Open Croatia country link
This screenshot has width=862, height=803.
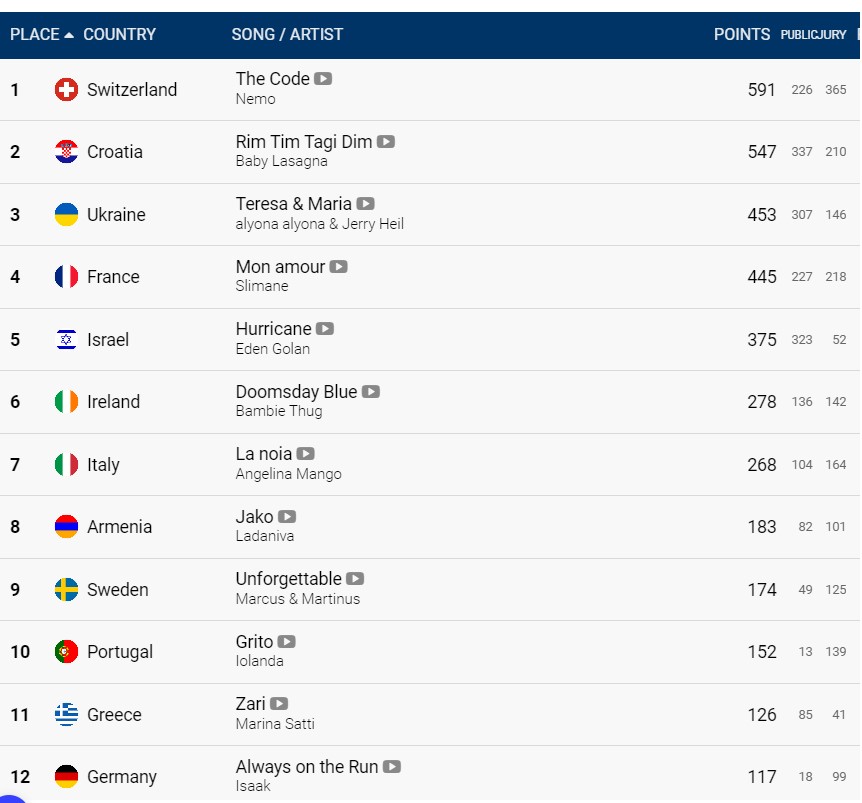coord(115,152)
